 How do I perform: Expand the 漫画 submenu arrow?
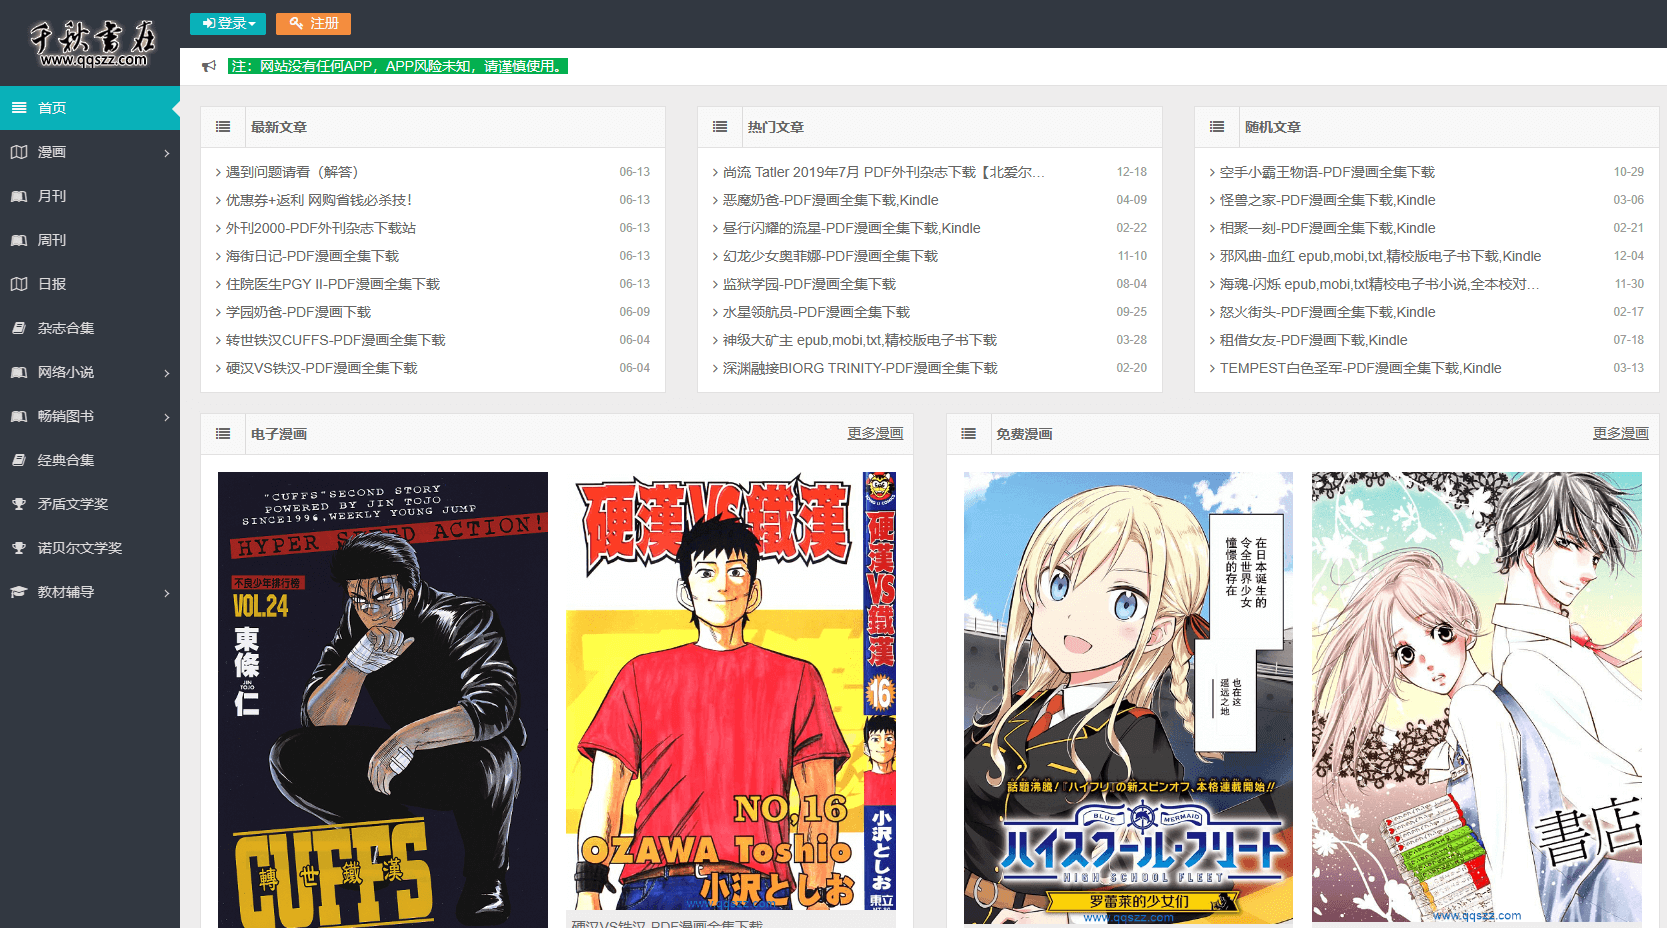click(167, 153)
